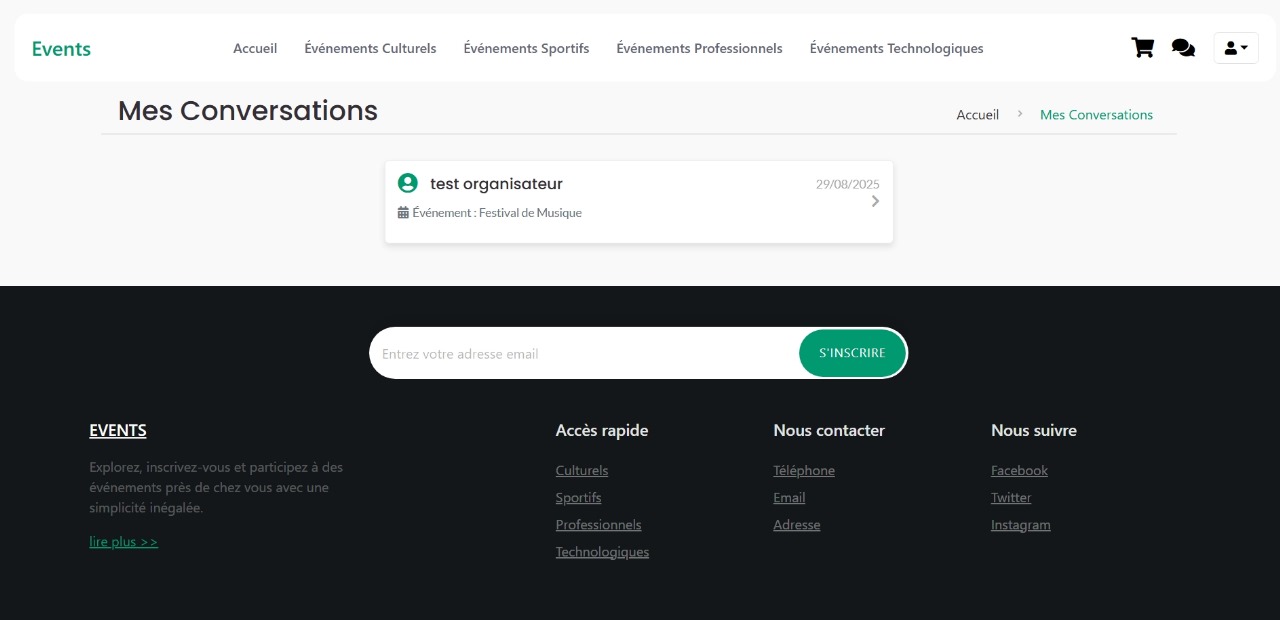Click the Accueil breadcrumb link

click(977, 115)
